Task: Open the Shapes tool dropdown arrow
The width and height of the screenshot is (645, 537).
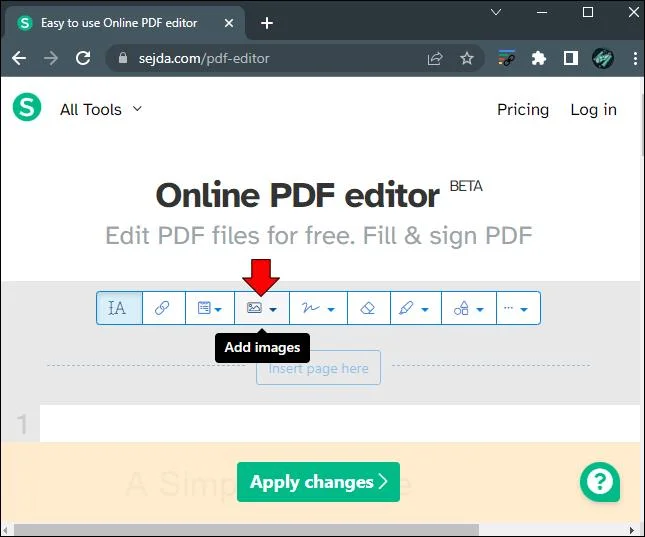Action: point(480,309)
